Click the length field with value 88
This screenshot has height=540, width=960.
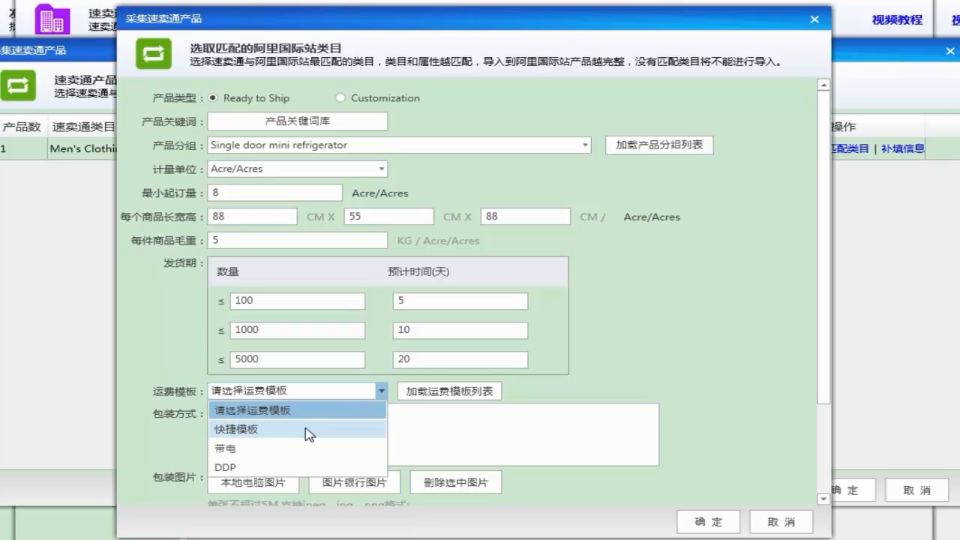coord(252,217)
